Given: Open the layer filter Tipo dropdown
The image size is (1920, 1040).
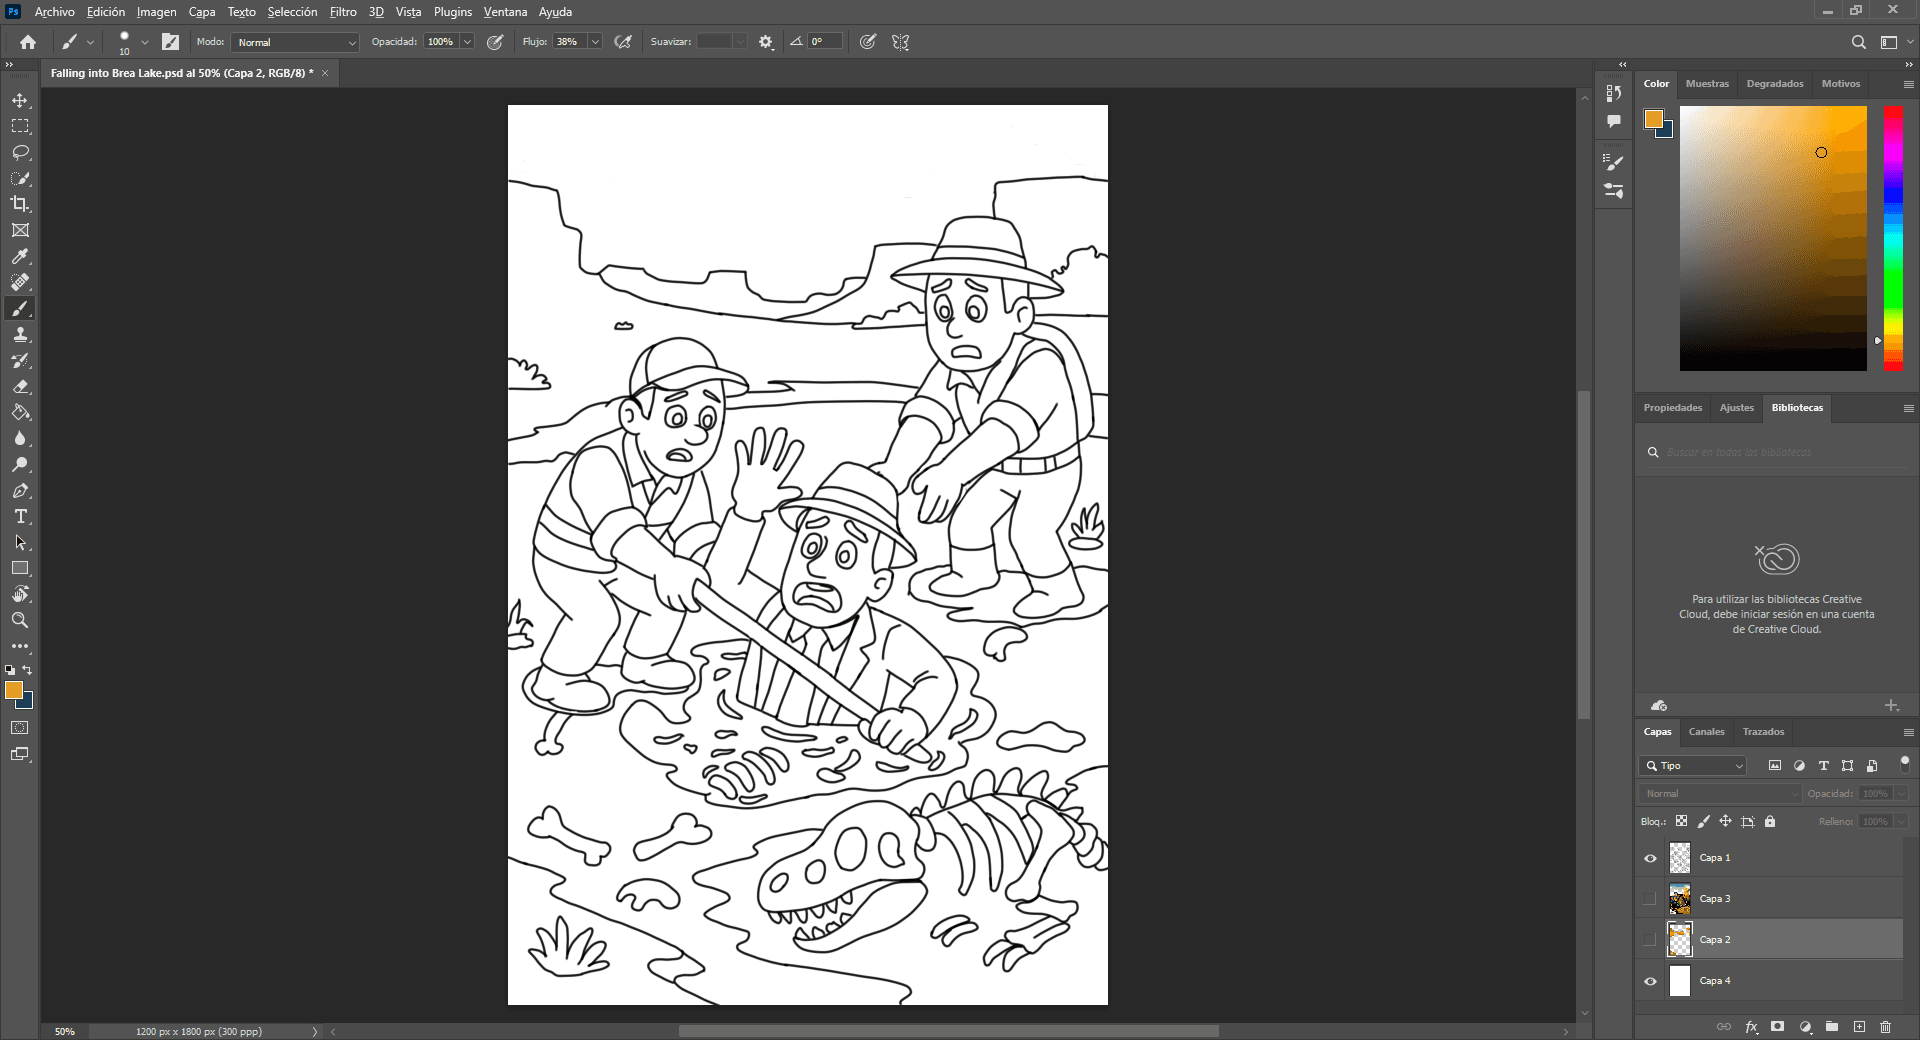Looking at the screenshot, I should click(x=1693, y=766).
